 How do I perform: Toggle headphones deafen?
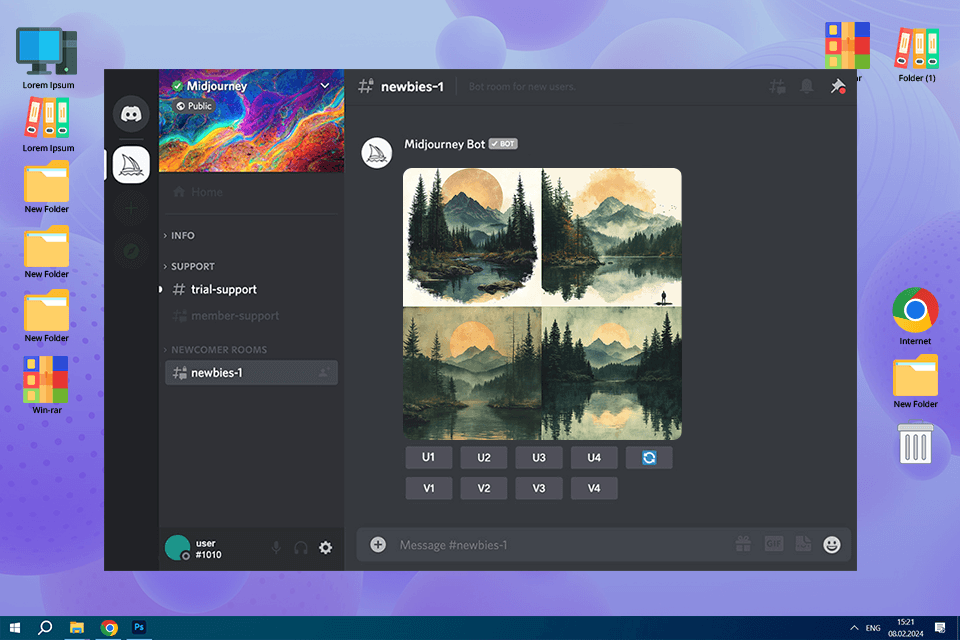tap(301, 548)
